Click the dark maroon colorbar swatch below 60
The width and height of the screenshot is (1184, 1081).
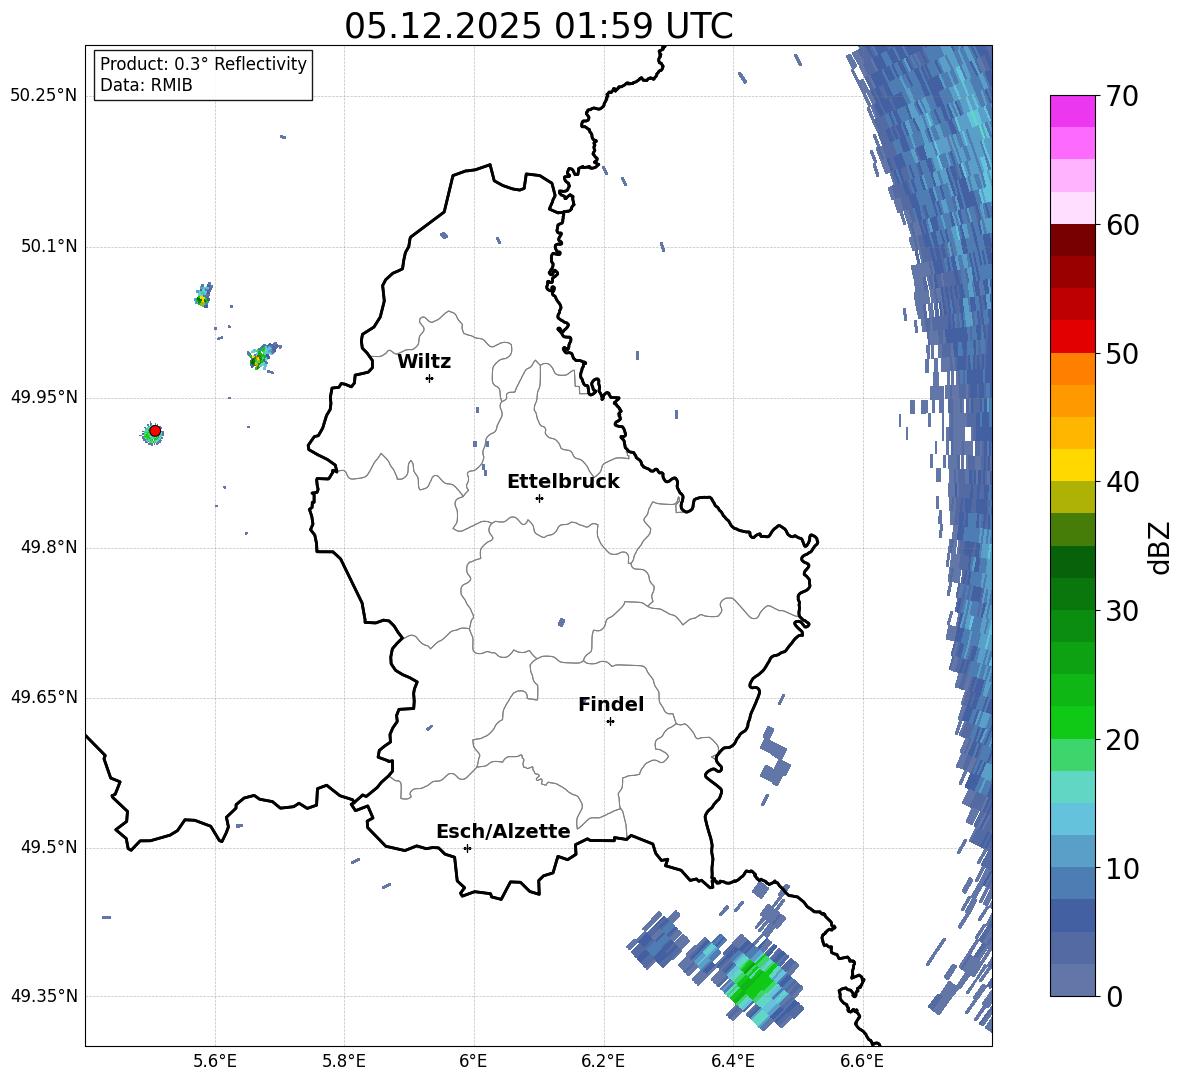(1072, 240)
